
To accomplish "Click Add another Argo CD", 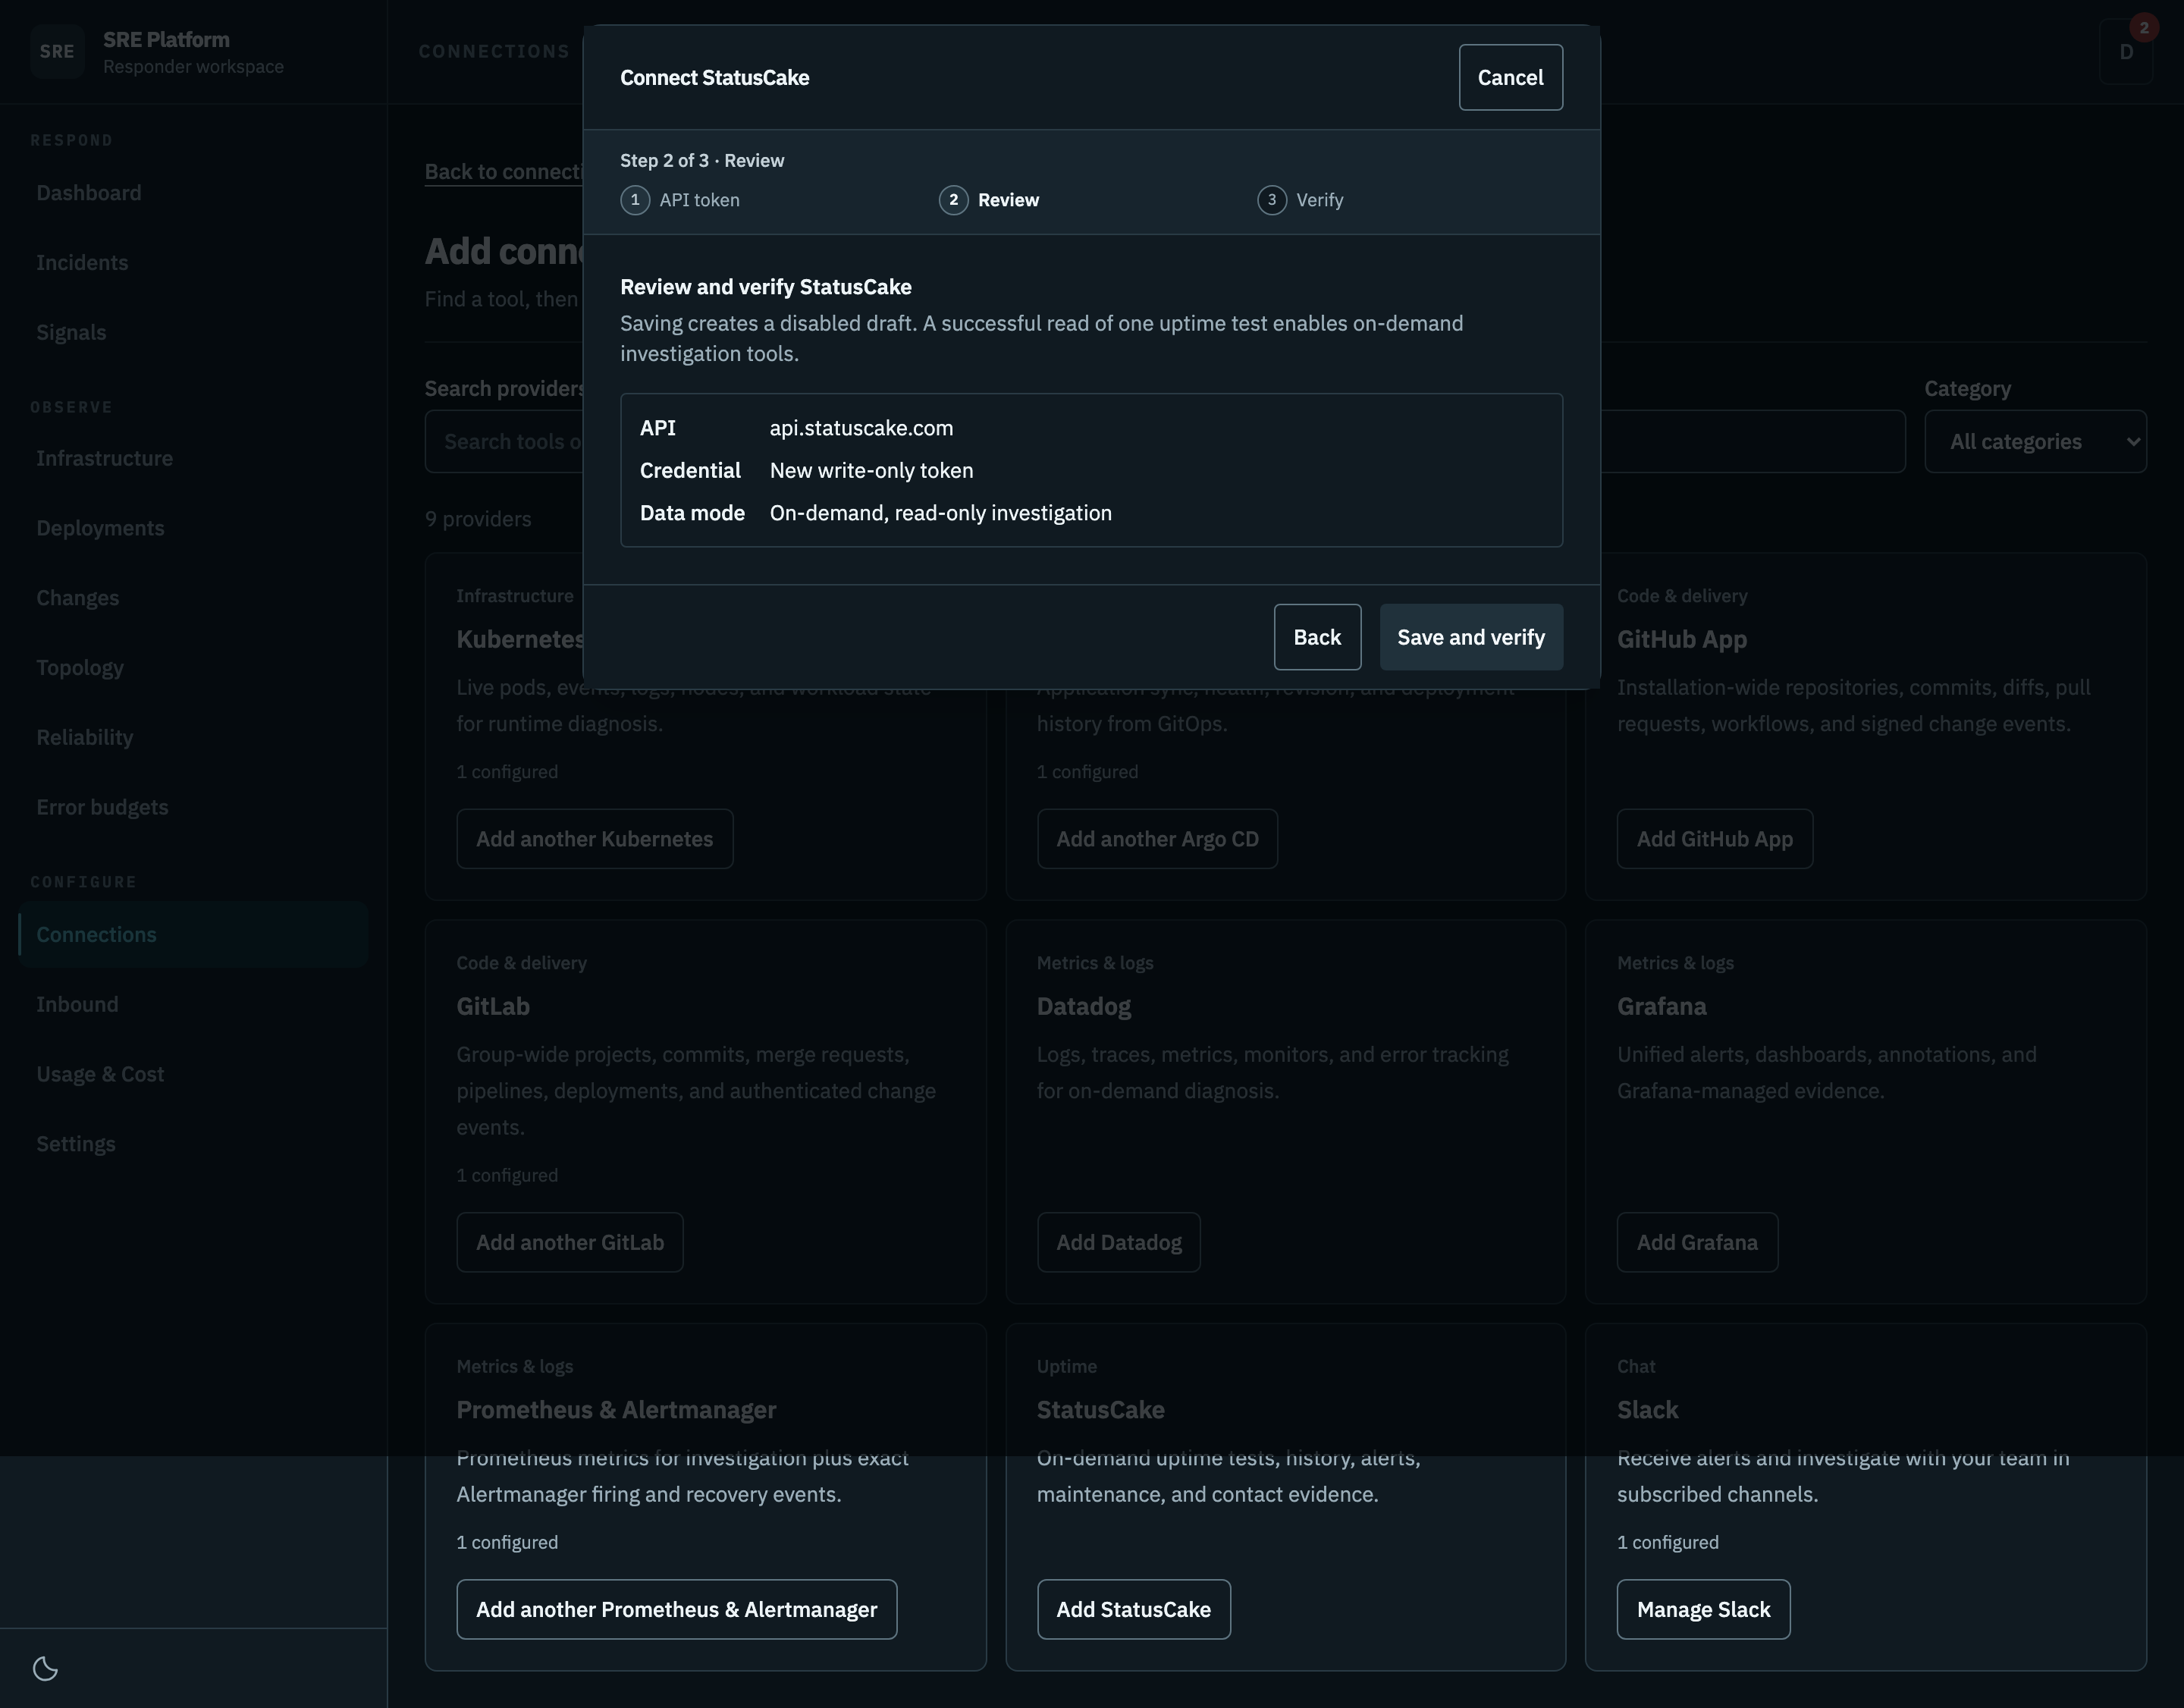I will [x=1157, y=839].
